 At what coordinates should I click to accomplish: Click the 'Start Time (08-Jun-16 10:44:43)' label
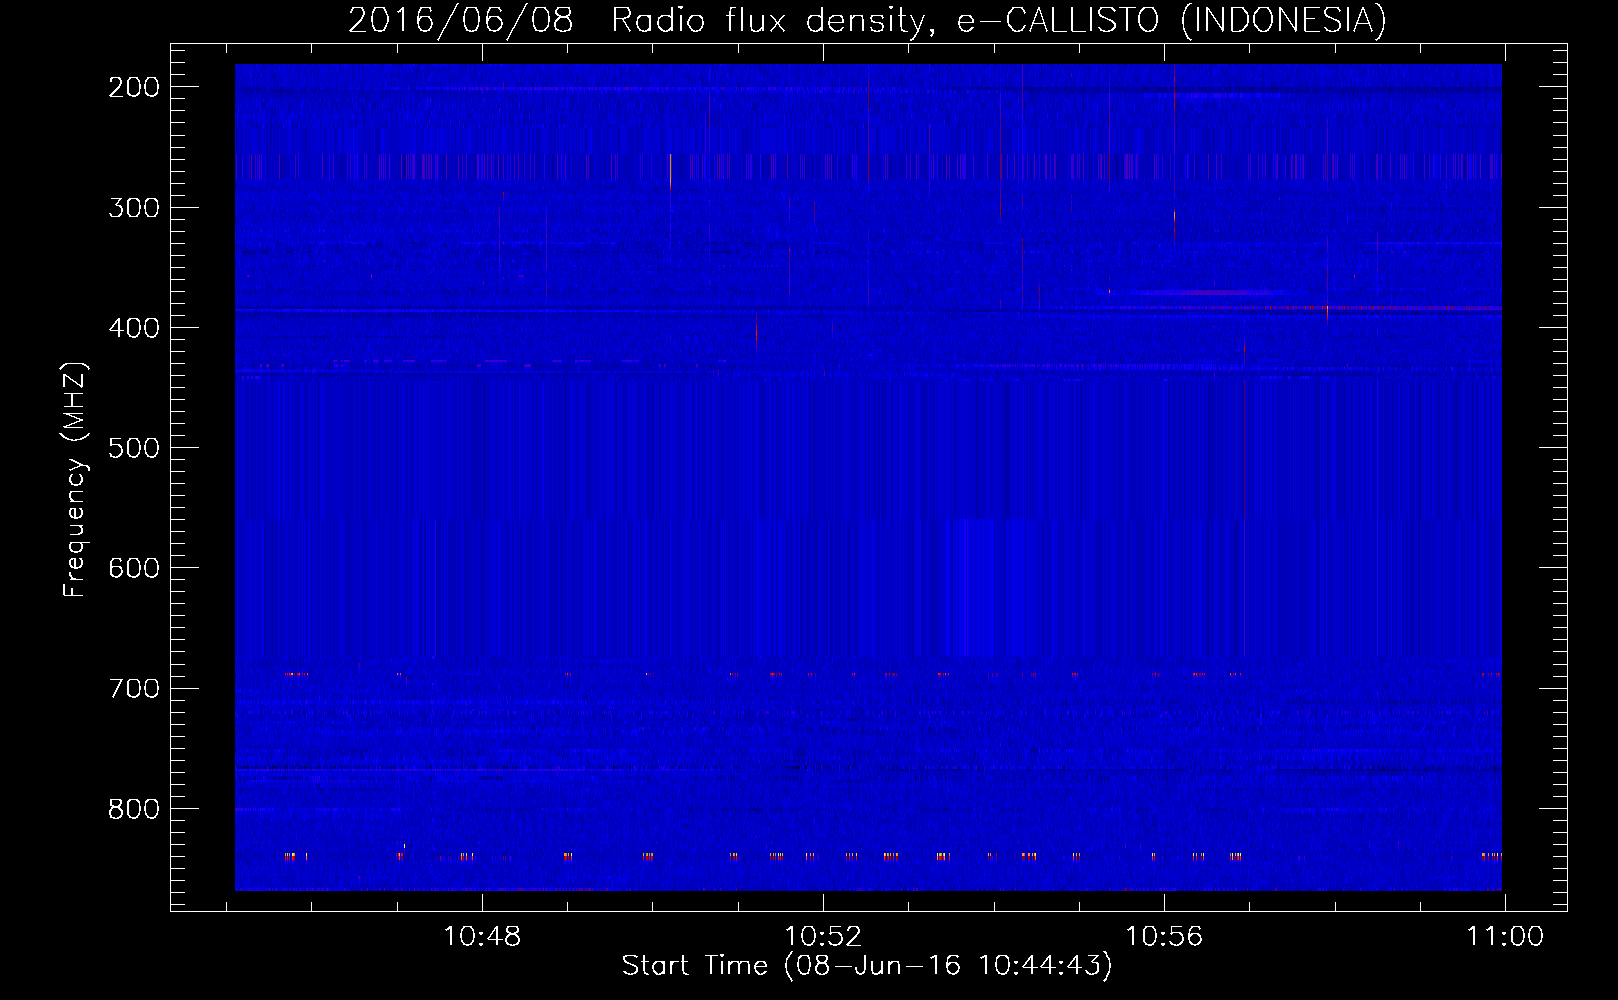click(x=867, y=966)
